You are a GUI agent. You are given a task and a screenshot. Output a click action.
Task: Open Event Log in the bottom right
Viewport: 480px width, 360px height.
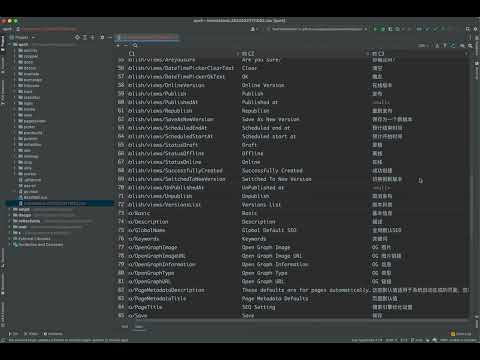462,333
